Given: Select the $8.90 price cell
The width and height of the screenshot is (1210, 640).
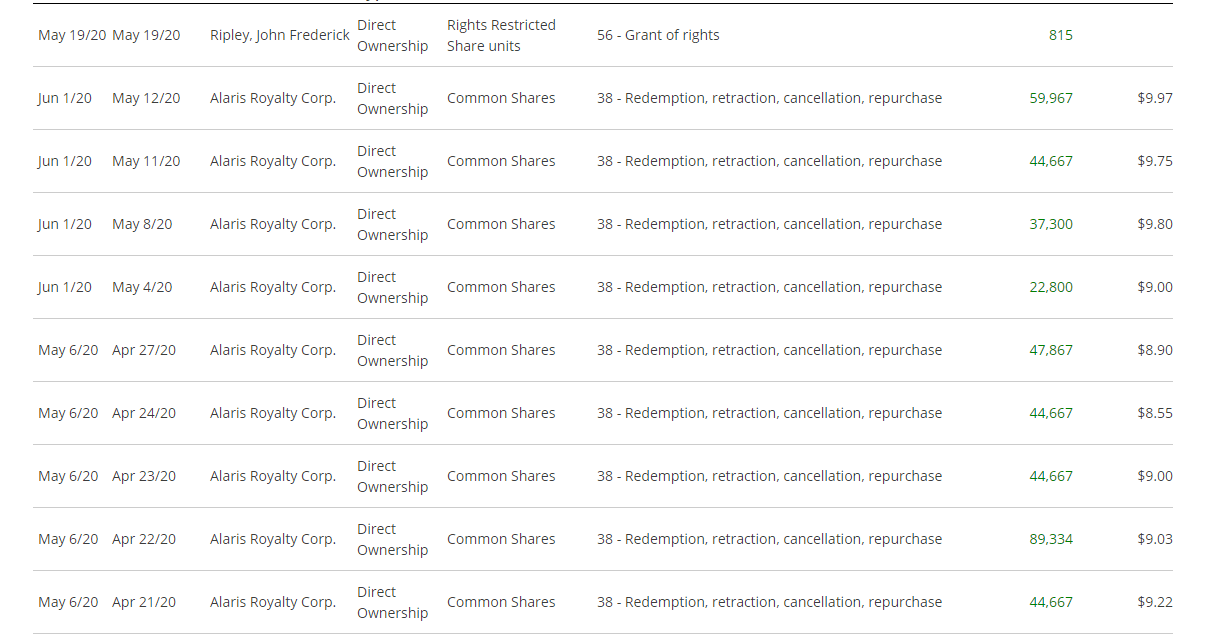Looking at the screenshot, I should tap(1155, 350).
